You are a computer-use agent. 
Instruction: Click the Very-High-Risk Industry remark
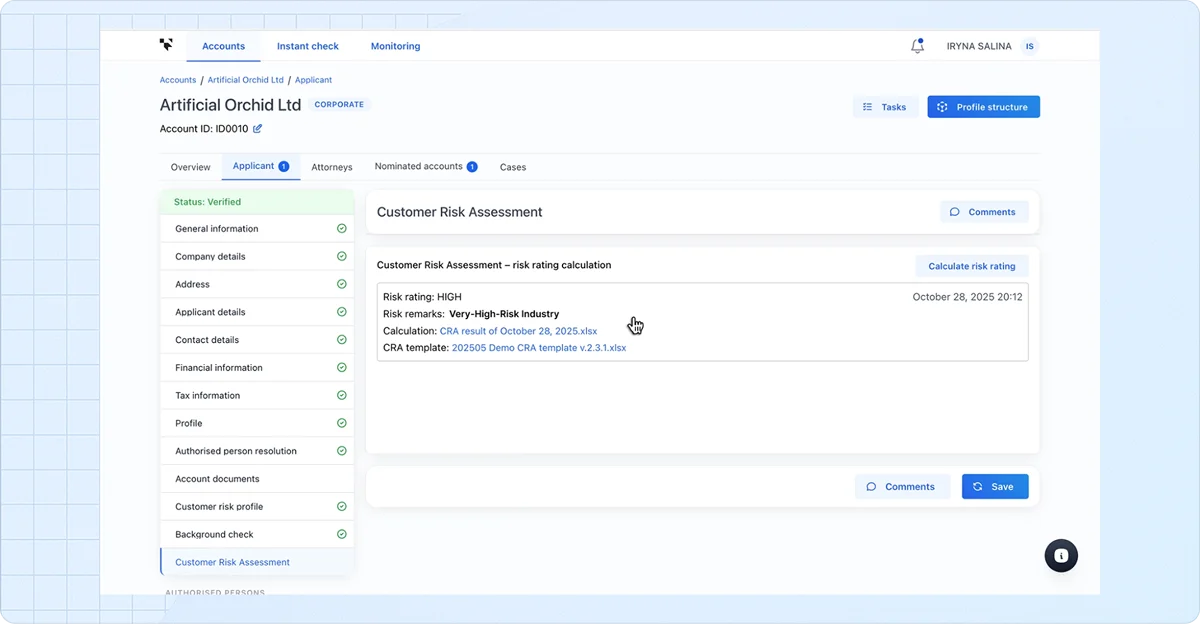coord(504,314)
